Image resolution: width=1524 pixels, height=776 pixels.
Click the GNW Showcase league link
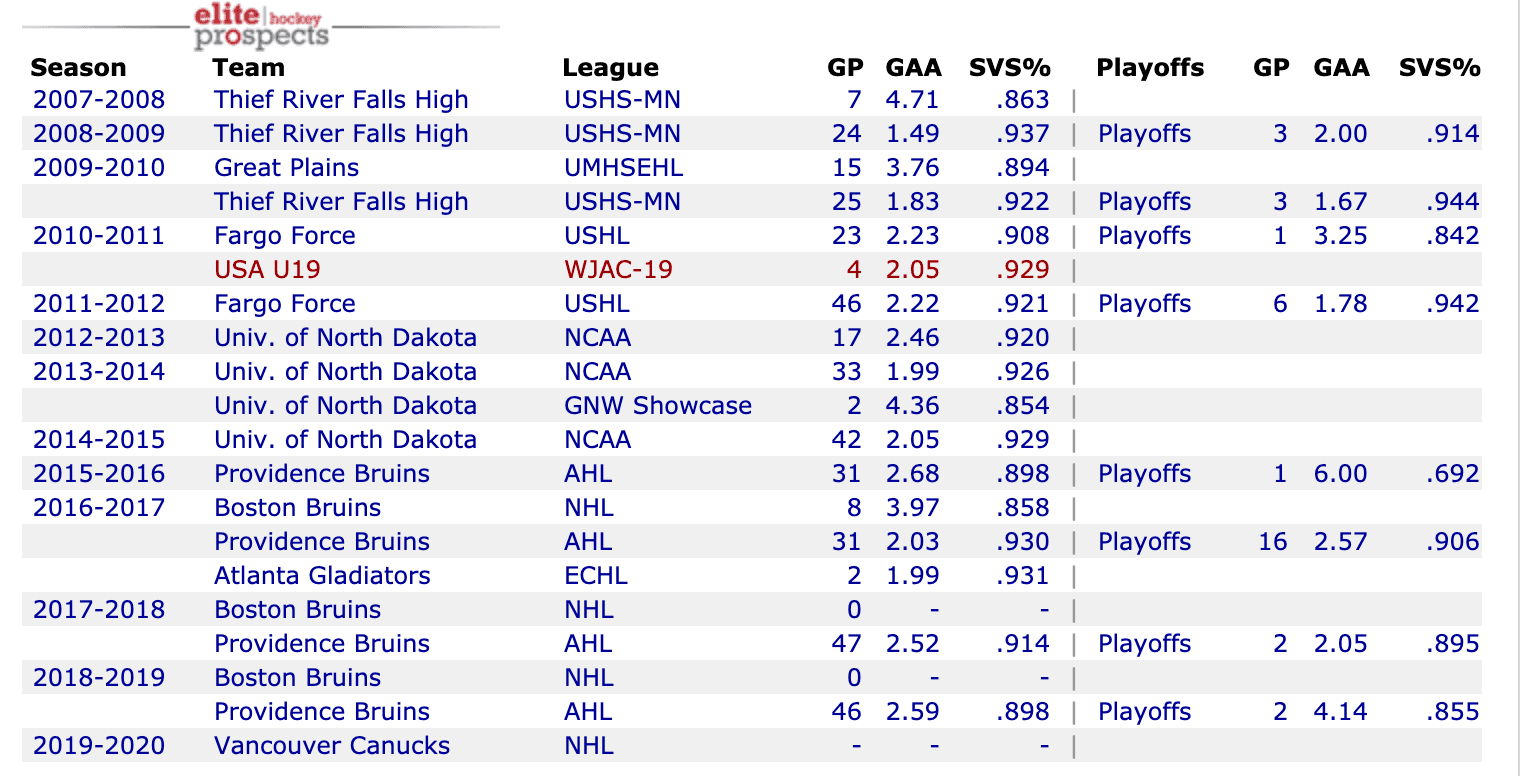657,406
